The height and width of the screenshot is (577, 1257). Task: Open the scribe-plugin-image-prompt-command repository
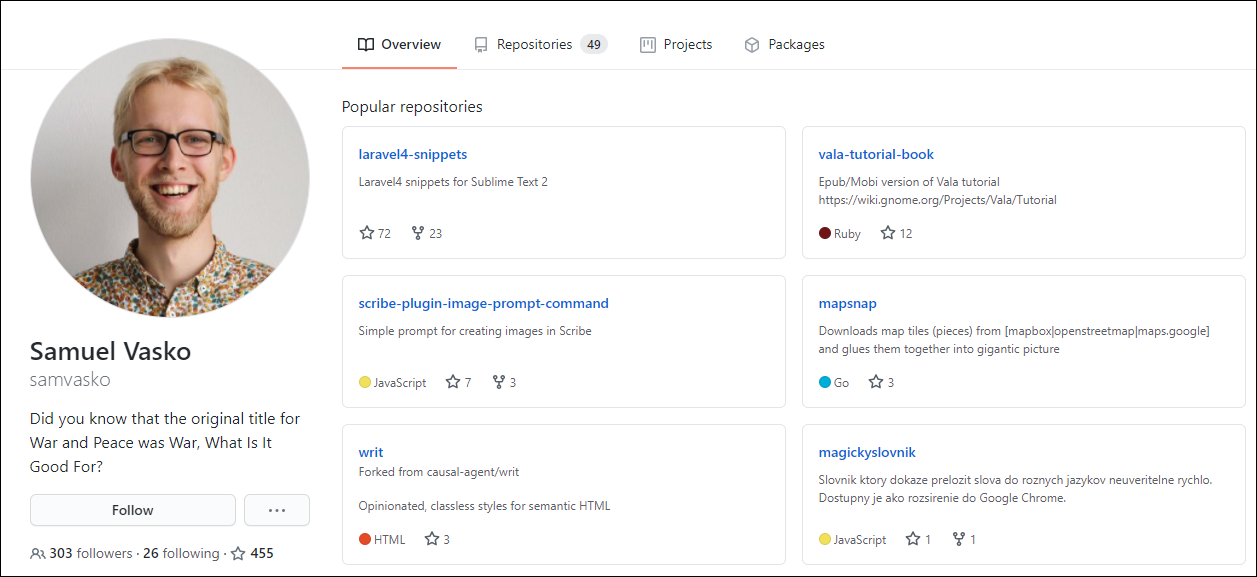tap(484, 303)
